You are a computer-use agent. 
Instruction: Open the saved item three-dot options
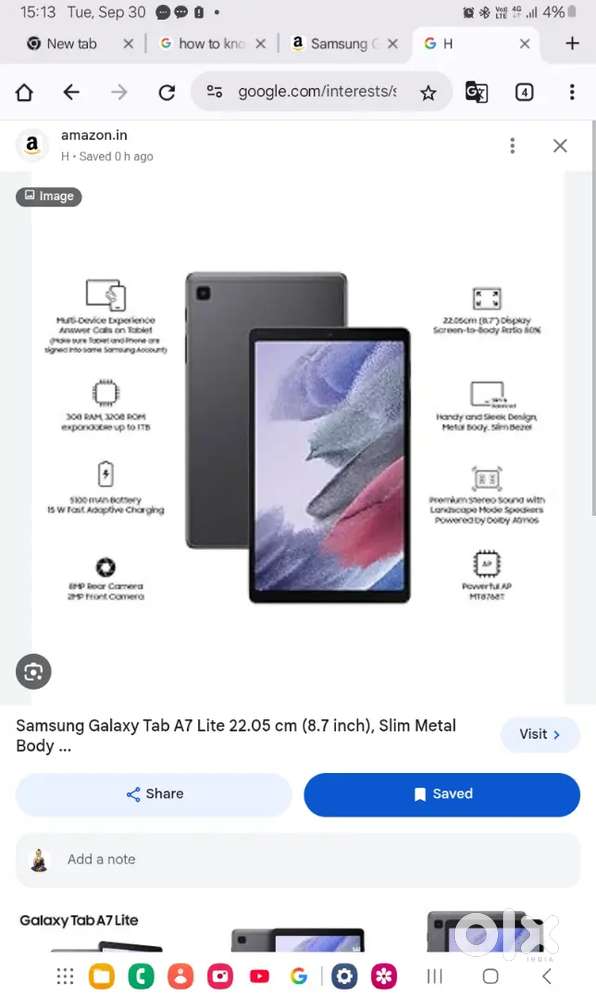[x=512, y=145]
